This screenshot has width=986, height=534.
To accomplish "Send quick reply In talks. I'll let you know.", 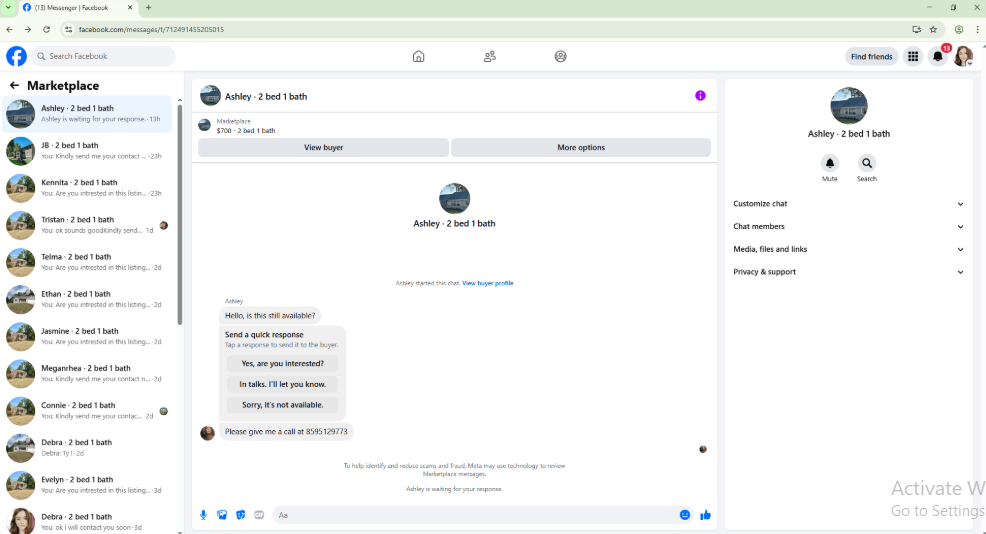I will coord(282,384).
